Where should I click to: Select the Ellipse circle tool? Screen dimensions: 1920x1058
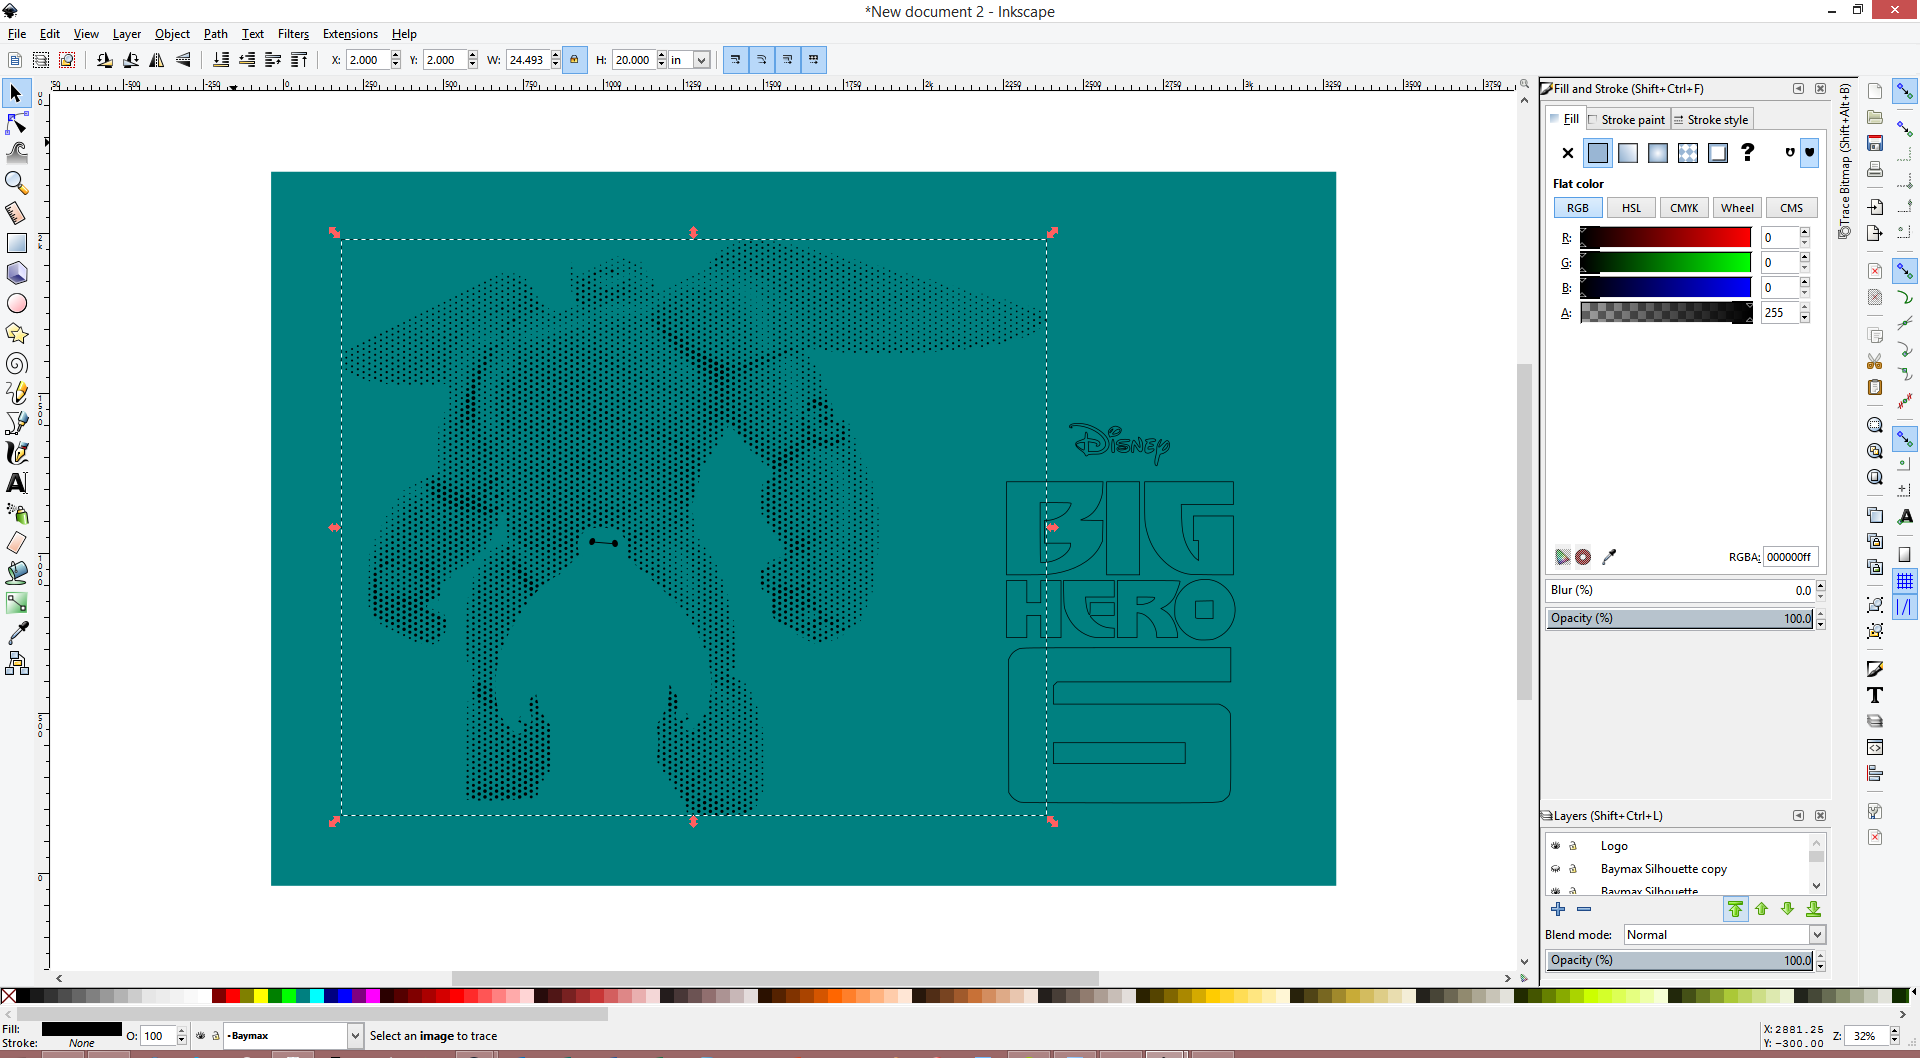(x=16, y=303)
